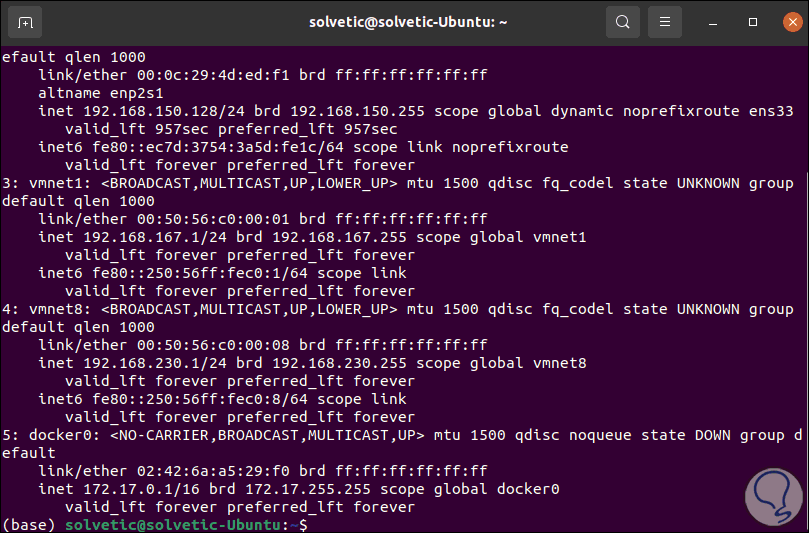Open a new terminal tab
Viewport: 809px width, 533px height.
point(25,21)
